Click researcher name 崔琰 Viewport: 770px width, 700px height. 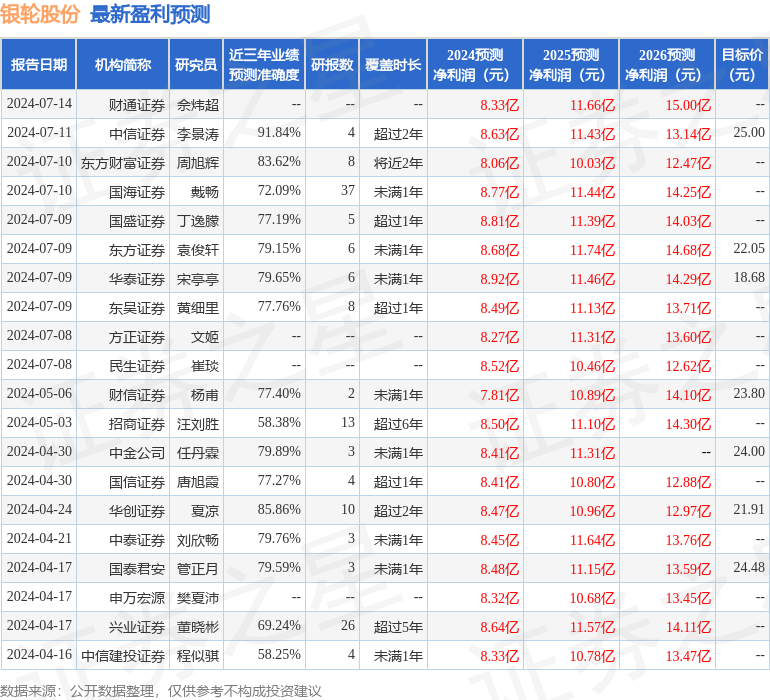205,366
